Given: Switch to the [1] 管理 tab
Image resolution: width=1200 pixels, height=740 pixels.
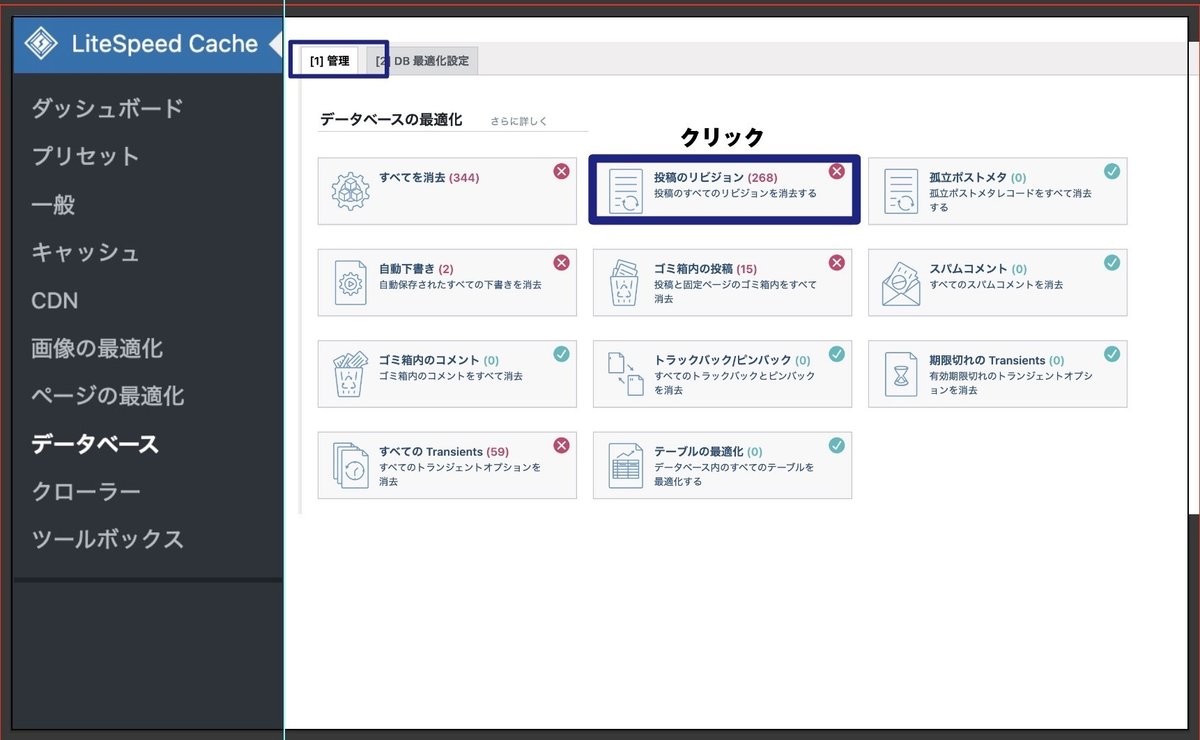Looking at the screenshot, I should click(330, 61).
